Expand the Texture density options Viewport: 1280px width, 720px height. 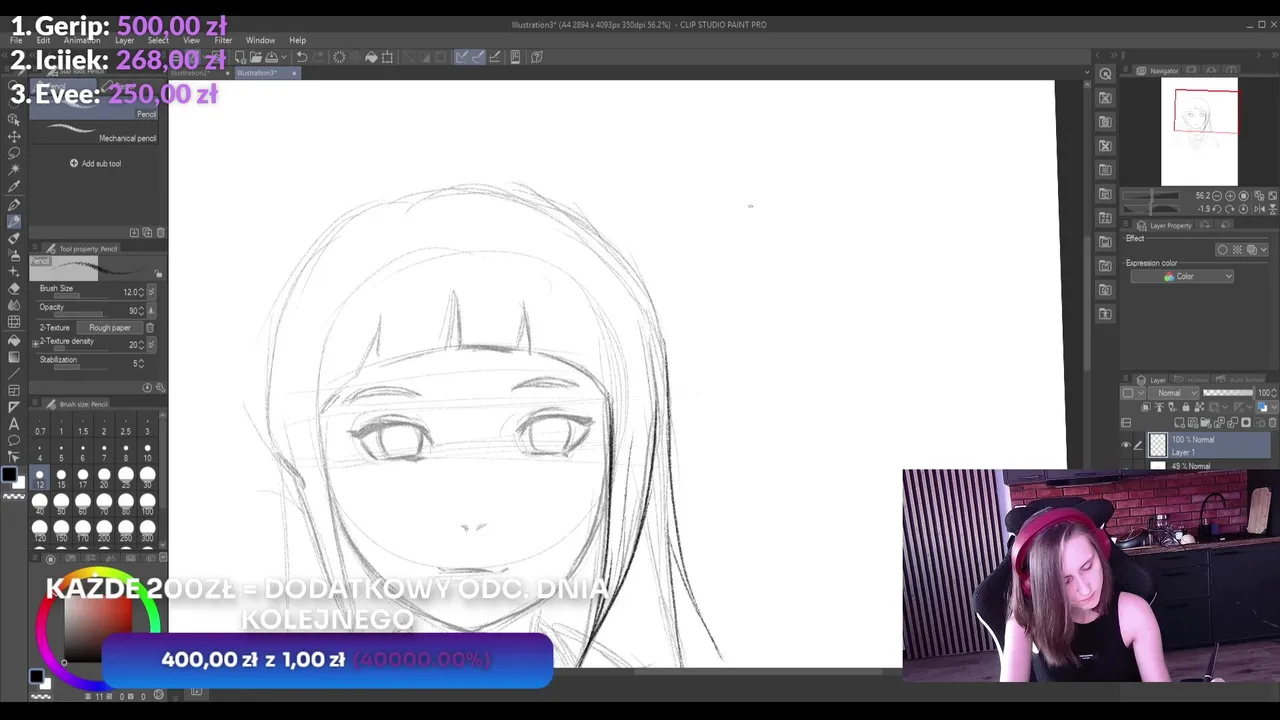point(36,343)
